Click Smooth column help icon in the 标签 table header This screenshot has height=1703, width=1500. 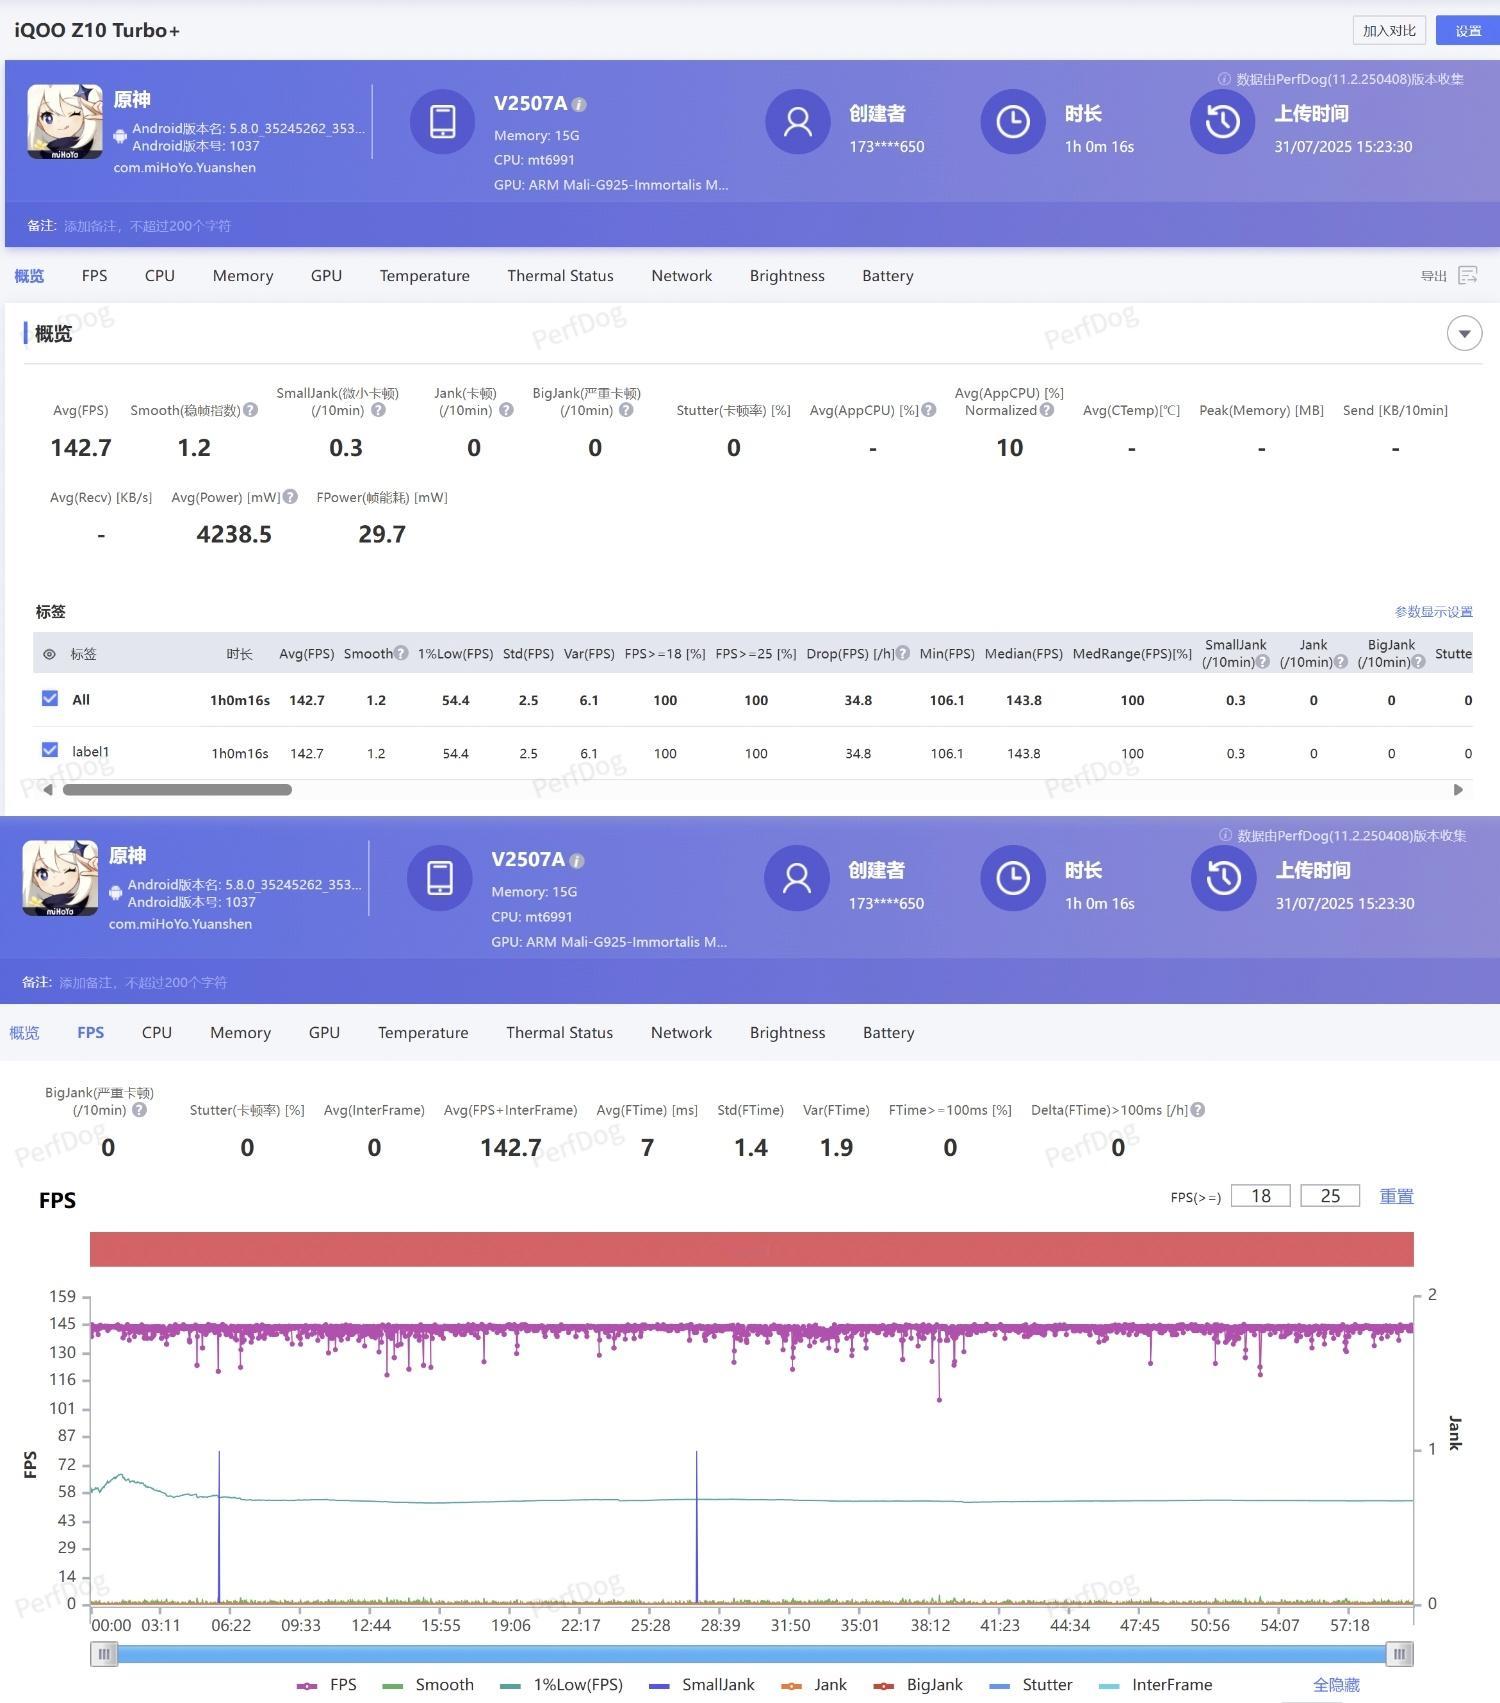coord(401,653)
